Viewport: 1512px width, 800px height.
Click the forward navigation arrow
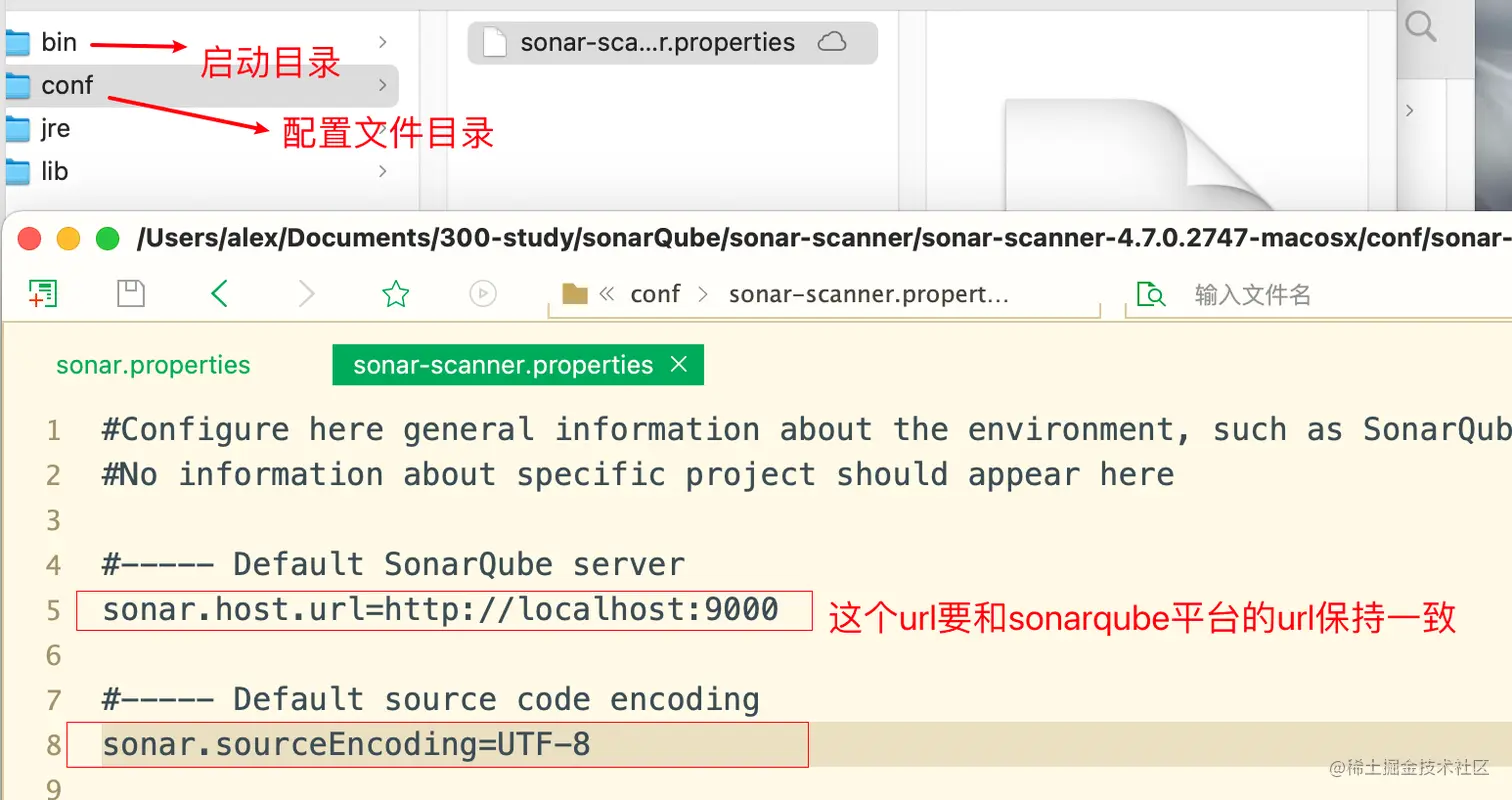pyautogui.click(x=307, y=293)
